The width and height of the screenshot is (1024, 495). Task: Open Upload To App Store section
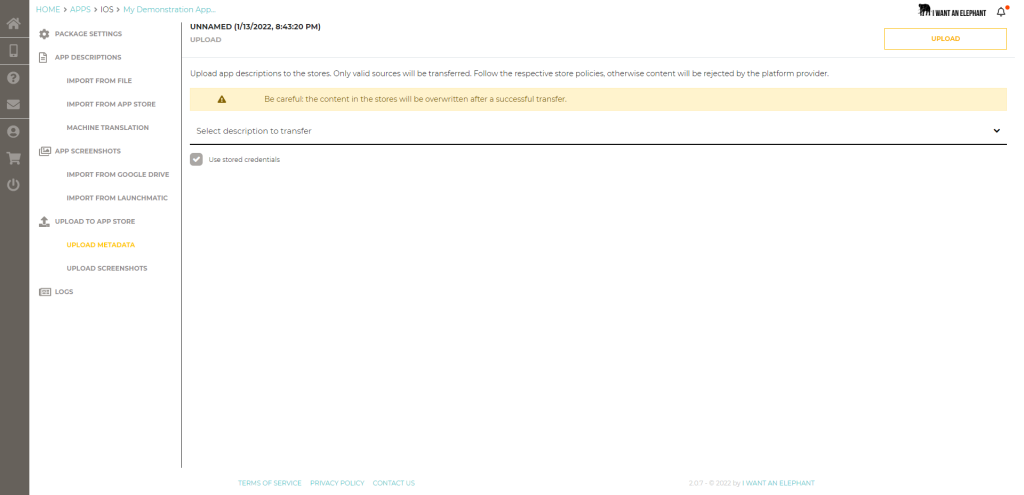pyautogui.click(x=95, y=221)
